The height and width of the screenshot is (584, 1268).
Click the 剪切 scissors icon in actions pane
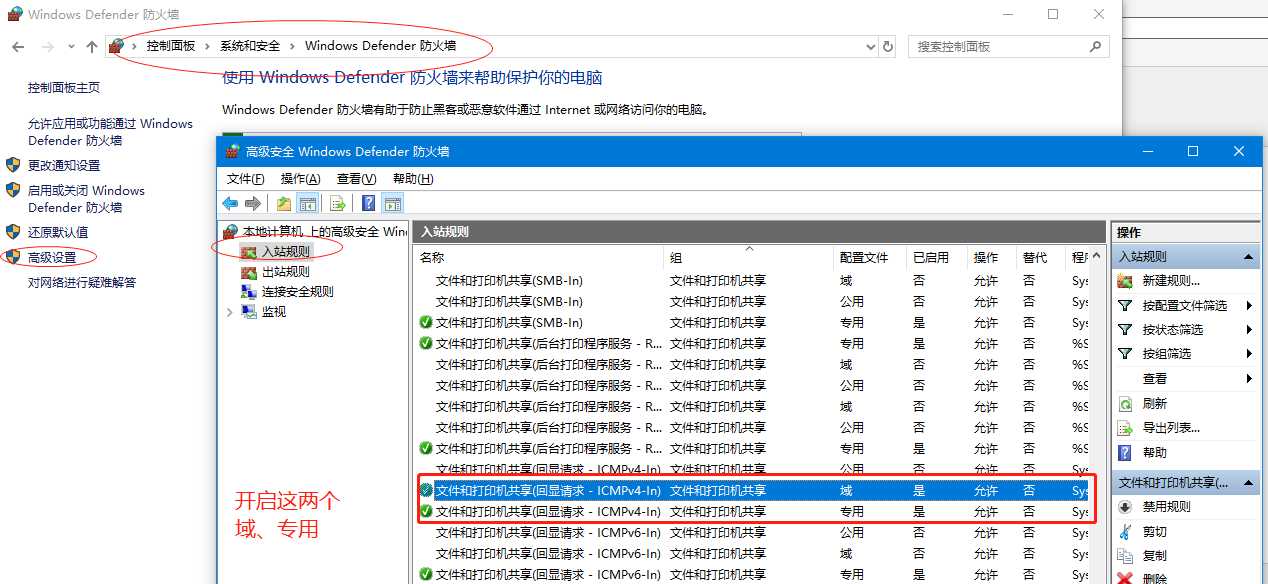coord(1125,532)
